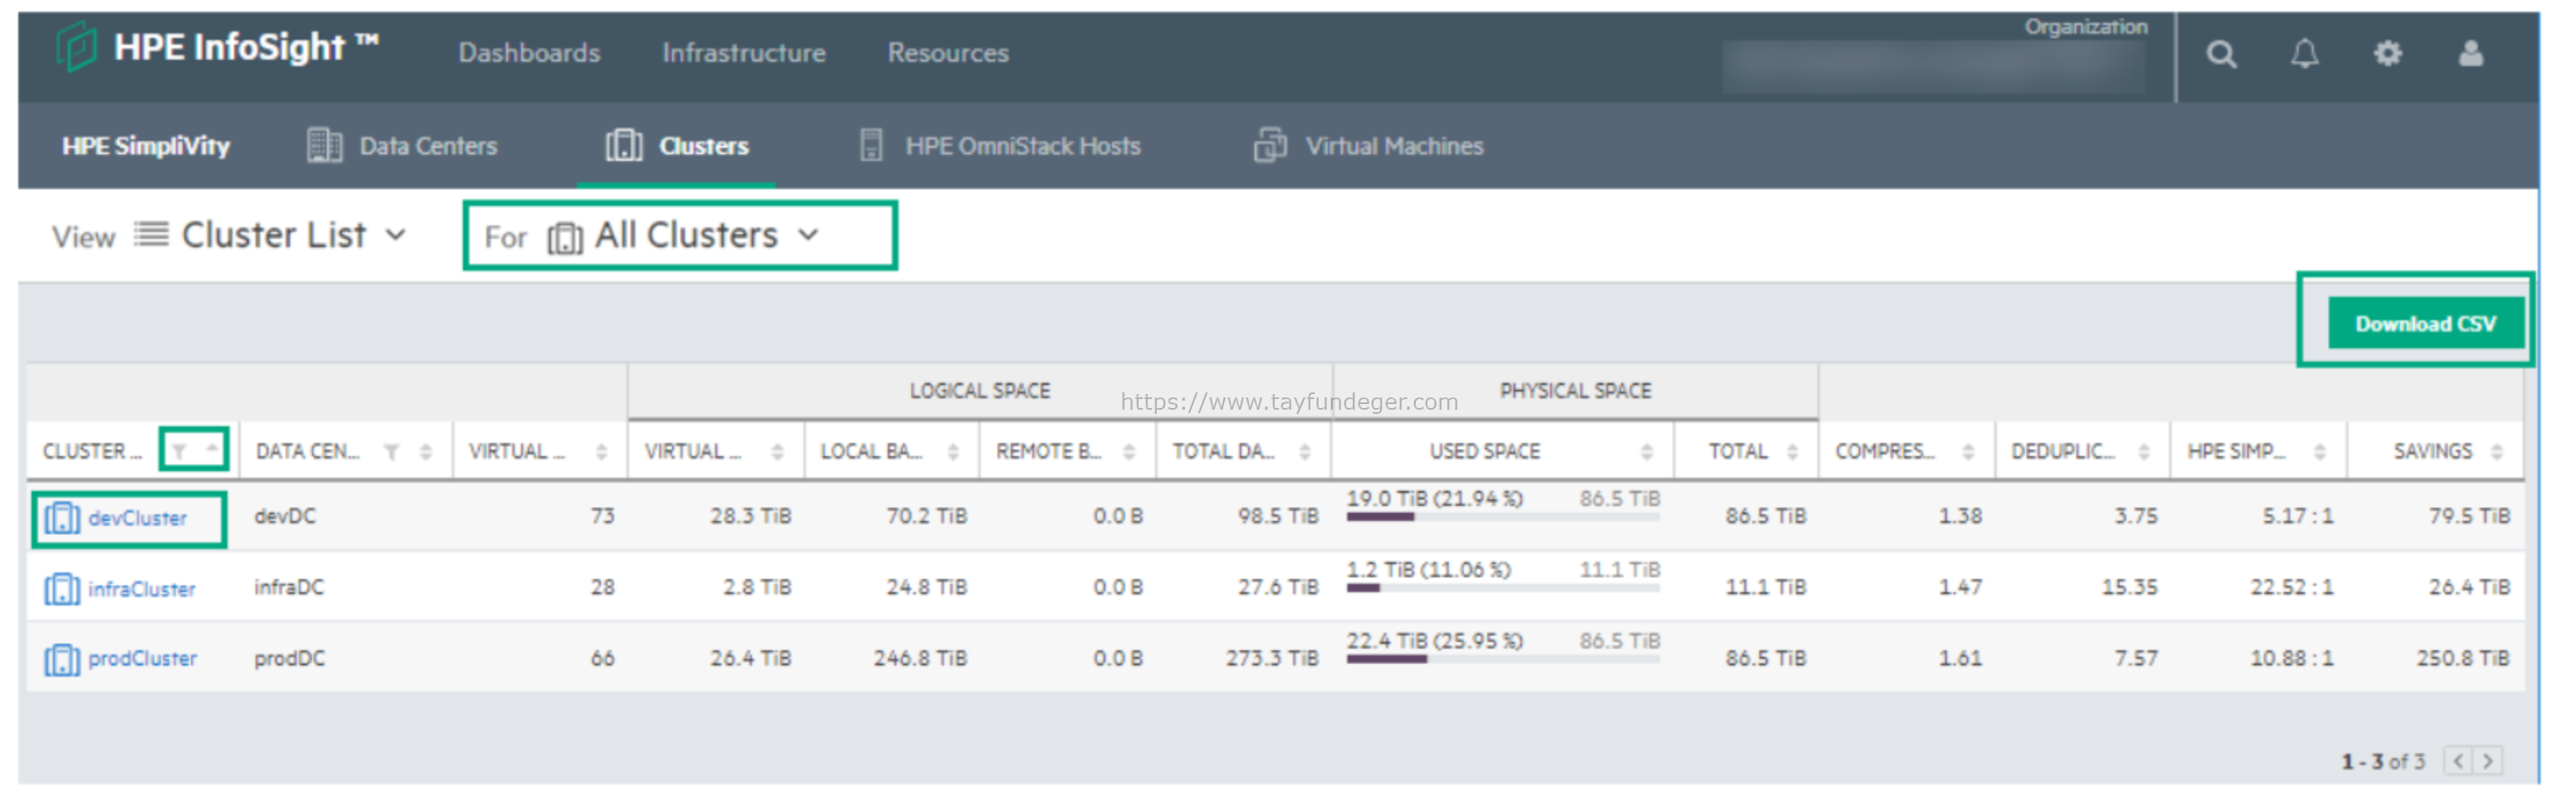Click the Download CSV button
Screen dimensions: 2576x803
[x=2425, y=323]
